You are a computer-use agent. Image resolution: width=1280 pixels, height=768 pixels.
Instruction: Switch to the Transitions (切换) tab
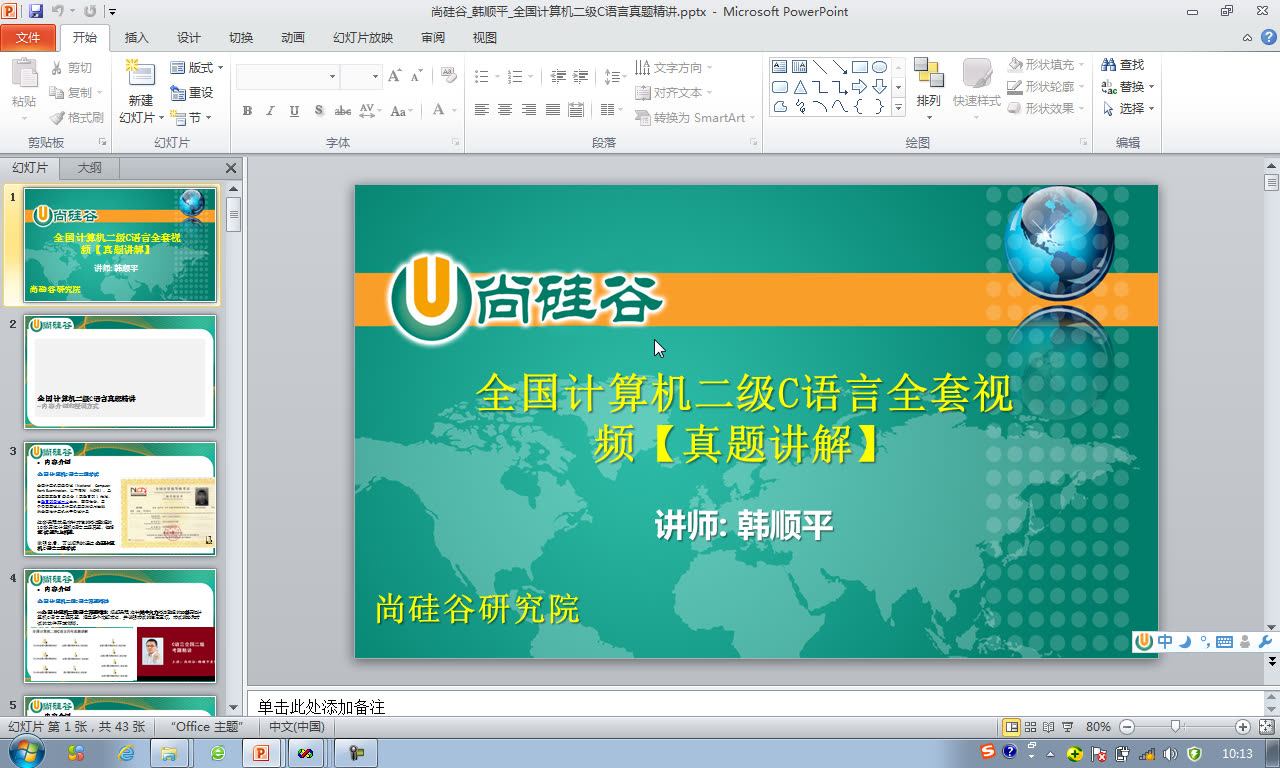point(241,38)
